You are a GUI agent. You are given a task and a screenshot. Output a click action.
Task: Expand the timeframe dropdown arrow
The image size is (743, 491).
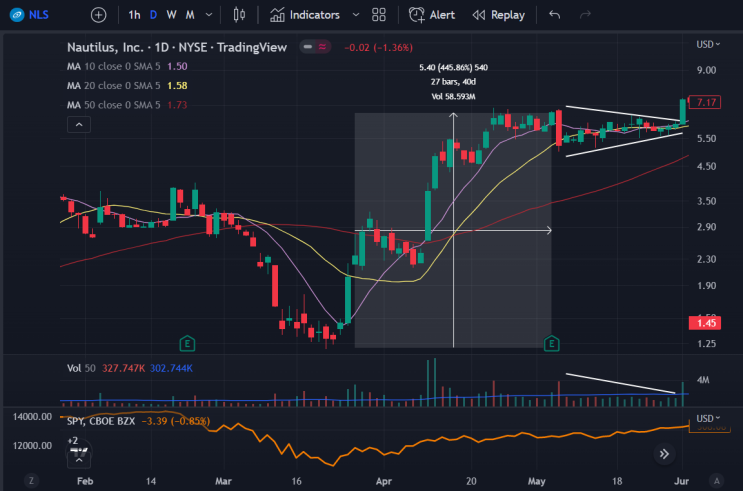(x=208, y=15)
